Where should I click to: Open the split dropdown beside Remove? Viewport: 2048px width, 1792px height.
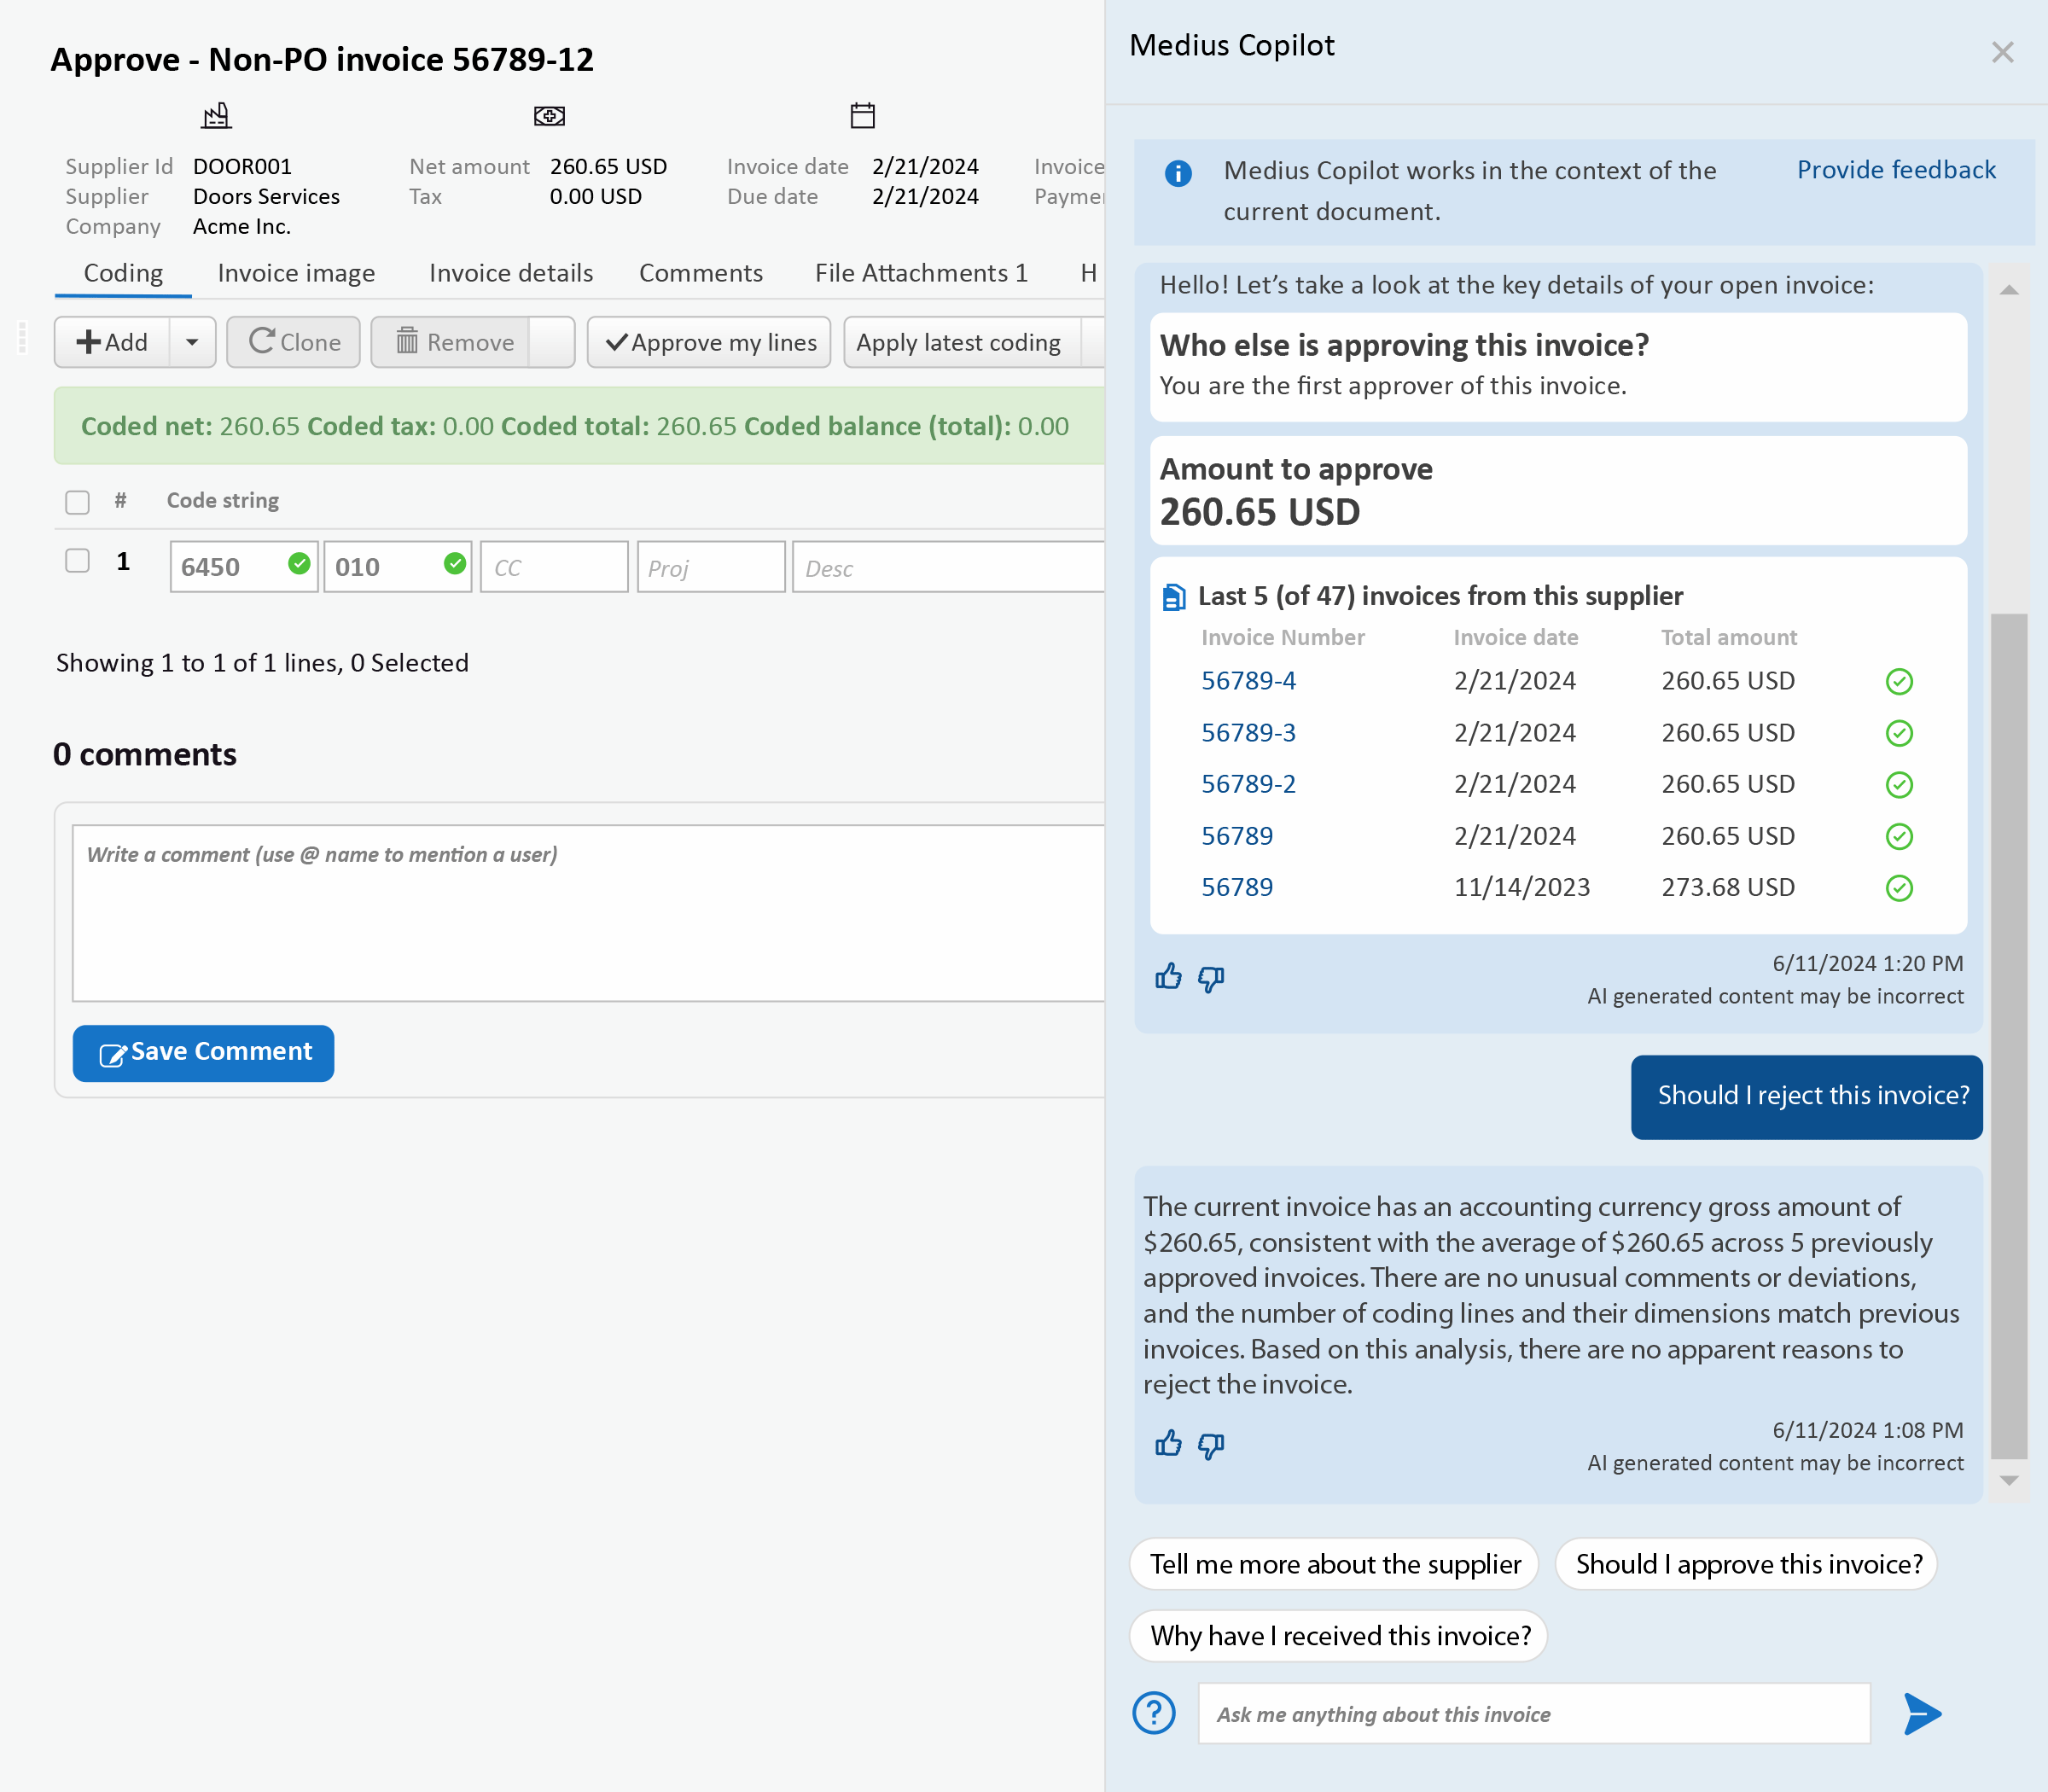(552, 342)
